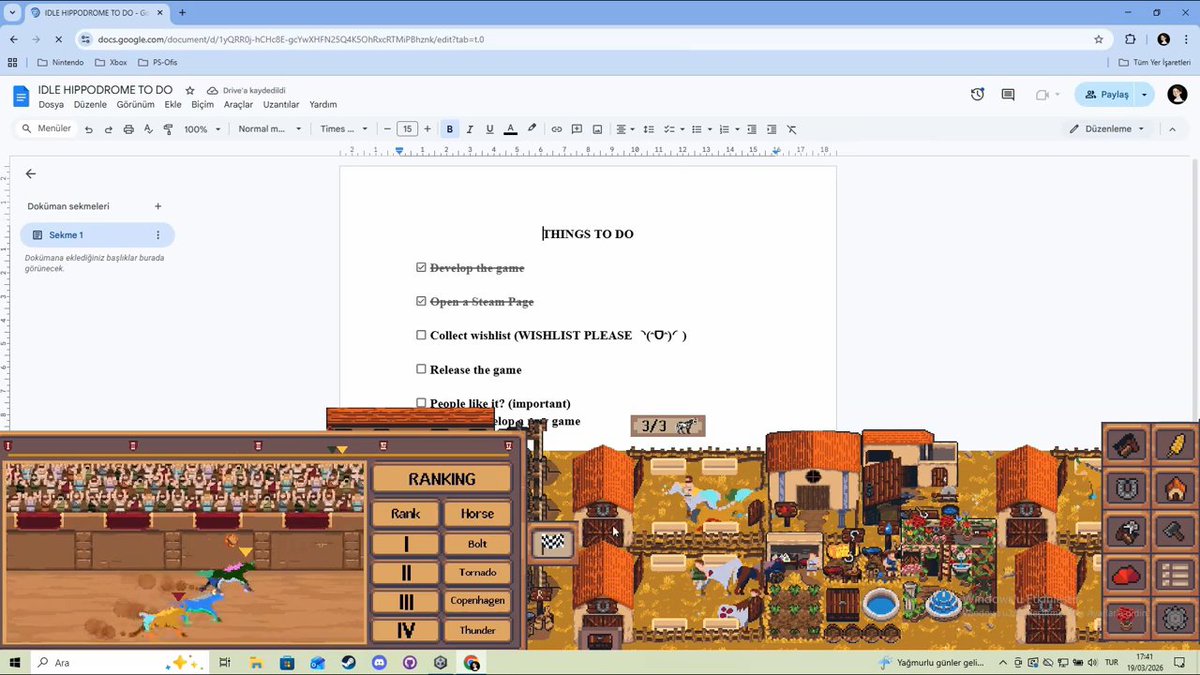This screenshot has width=1200, height=675.
Task: Insert a link using toolbar icon
Action: 557,129
